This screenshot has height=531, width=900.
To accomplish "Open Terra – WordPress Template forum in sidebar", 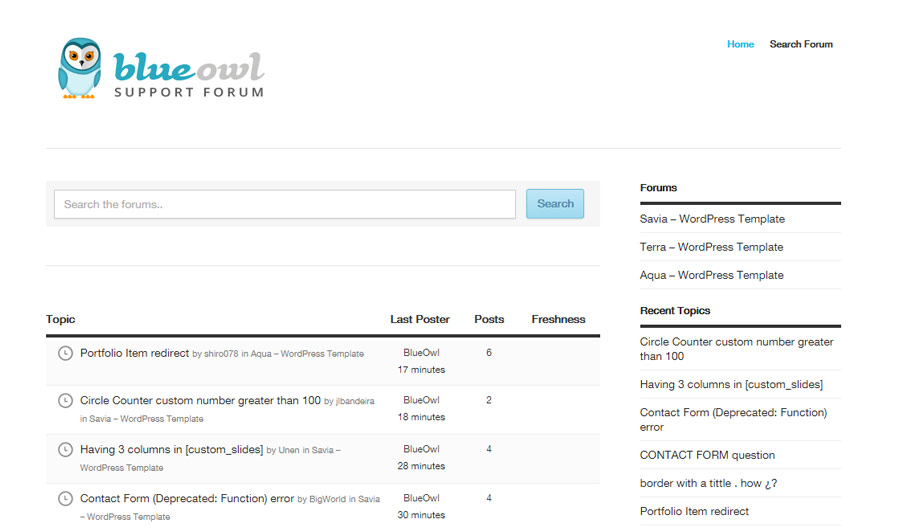I will point(711,247).
